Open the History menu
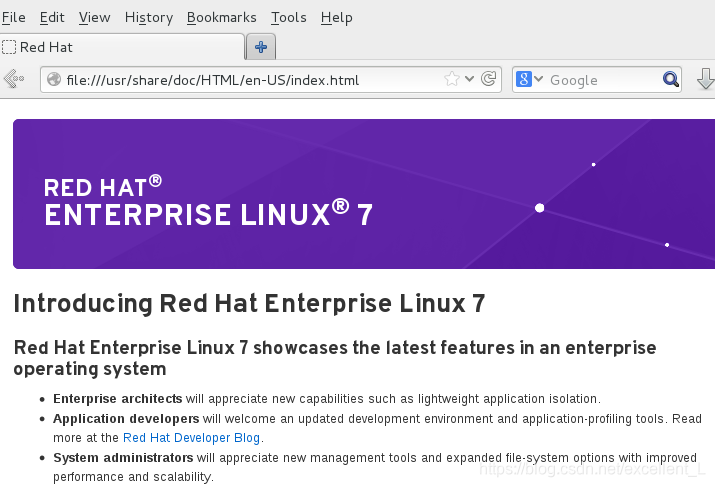 point(149,17)
